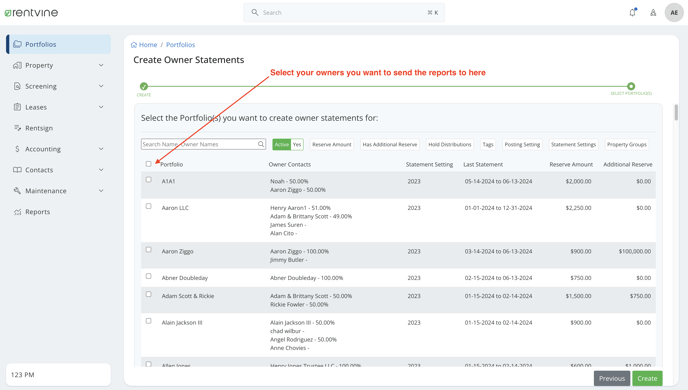This screenshot has height=390, width=688.
Task: Click the Property building icon in sidebar
Action: click(17, 65)
